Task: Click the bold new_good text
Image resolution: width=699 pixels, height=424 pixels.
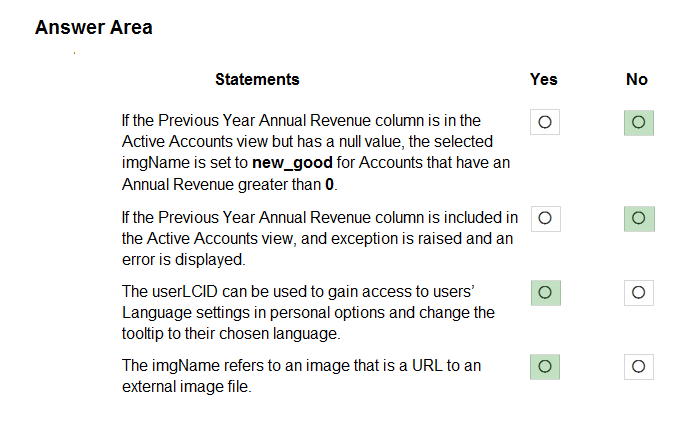Action: tap(292, 163)
